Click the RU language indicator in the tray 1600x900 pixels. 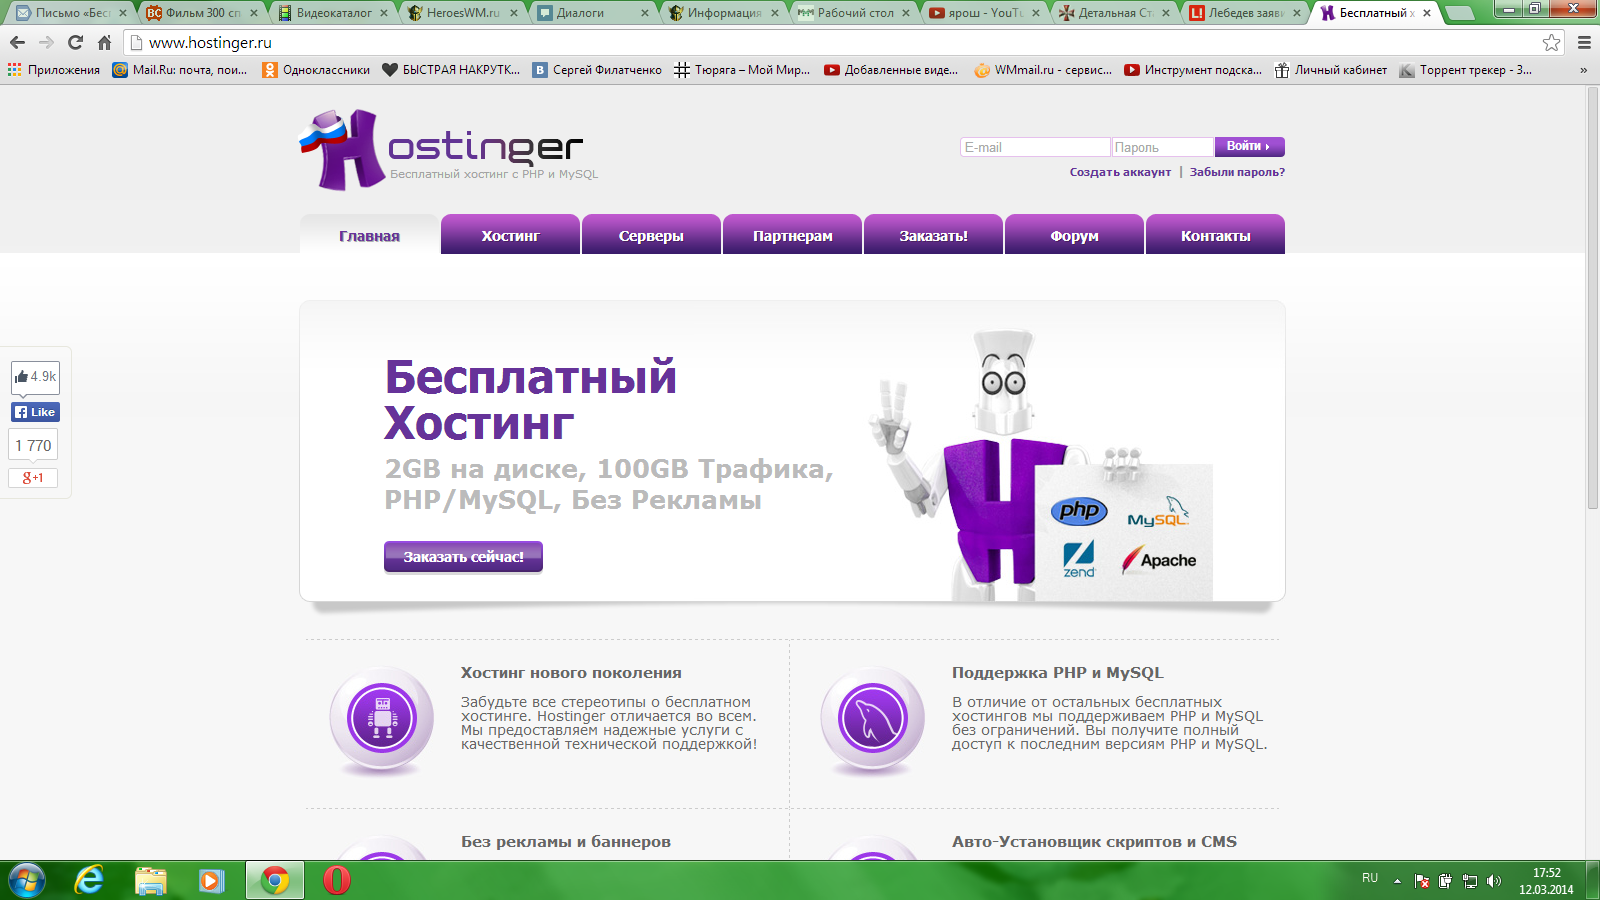coord(1370,878)
